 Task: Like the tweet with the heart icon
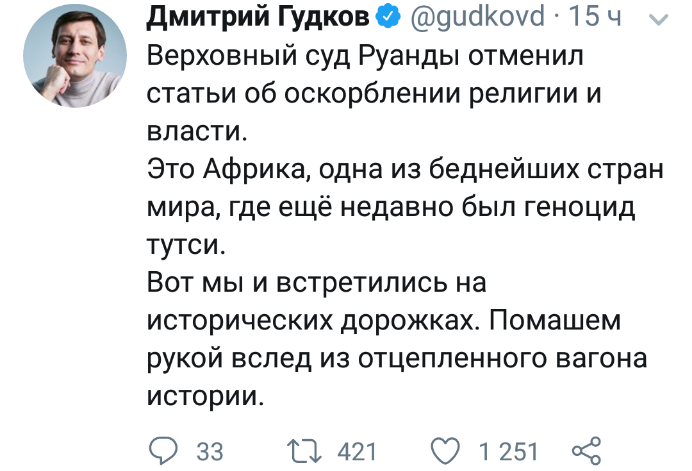tap(448, 449)
